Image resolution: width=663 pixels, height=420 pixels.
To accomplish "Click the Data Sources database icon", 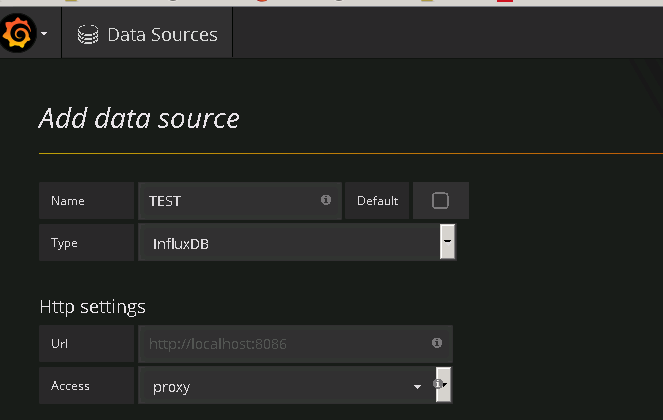I will (88, 35).
